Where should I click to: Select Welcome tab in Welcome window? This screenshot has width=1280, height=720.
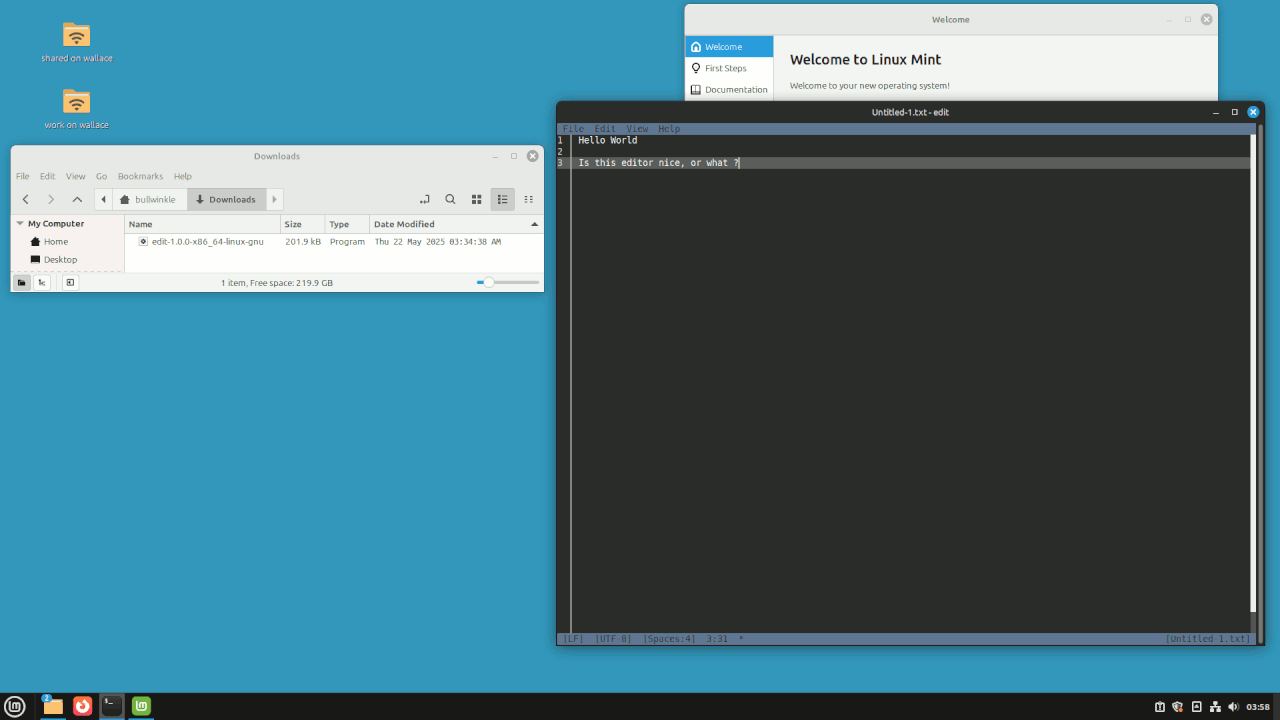[x=729, y=47]
